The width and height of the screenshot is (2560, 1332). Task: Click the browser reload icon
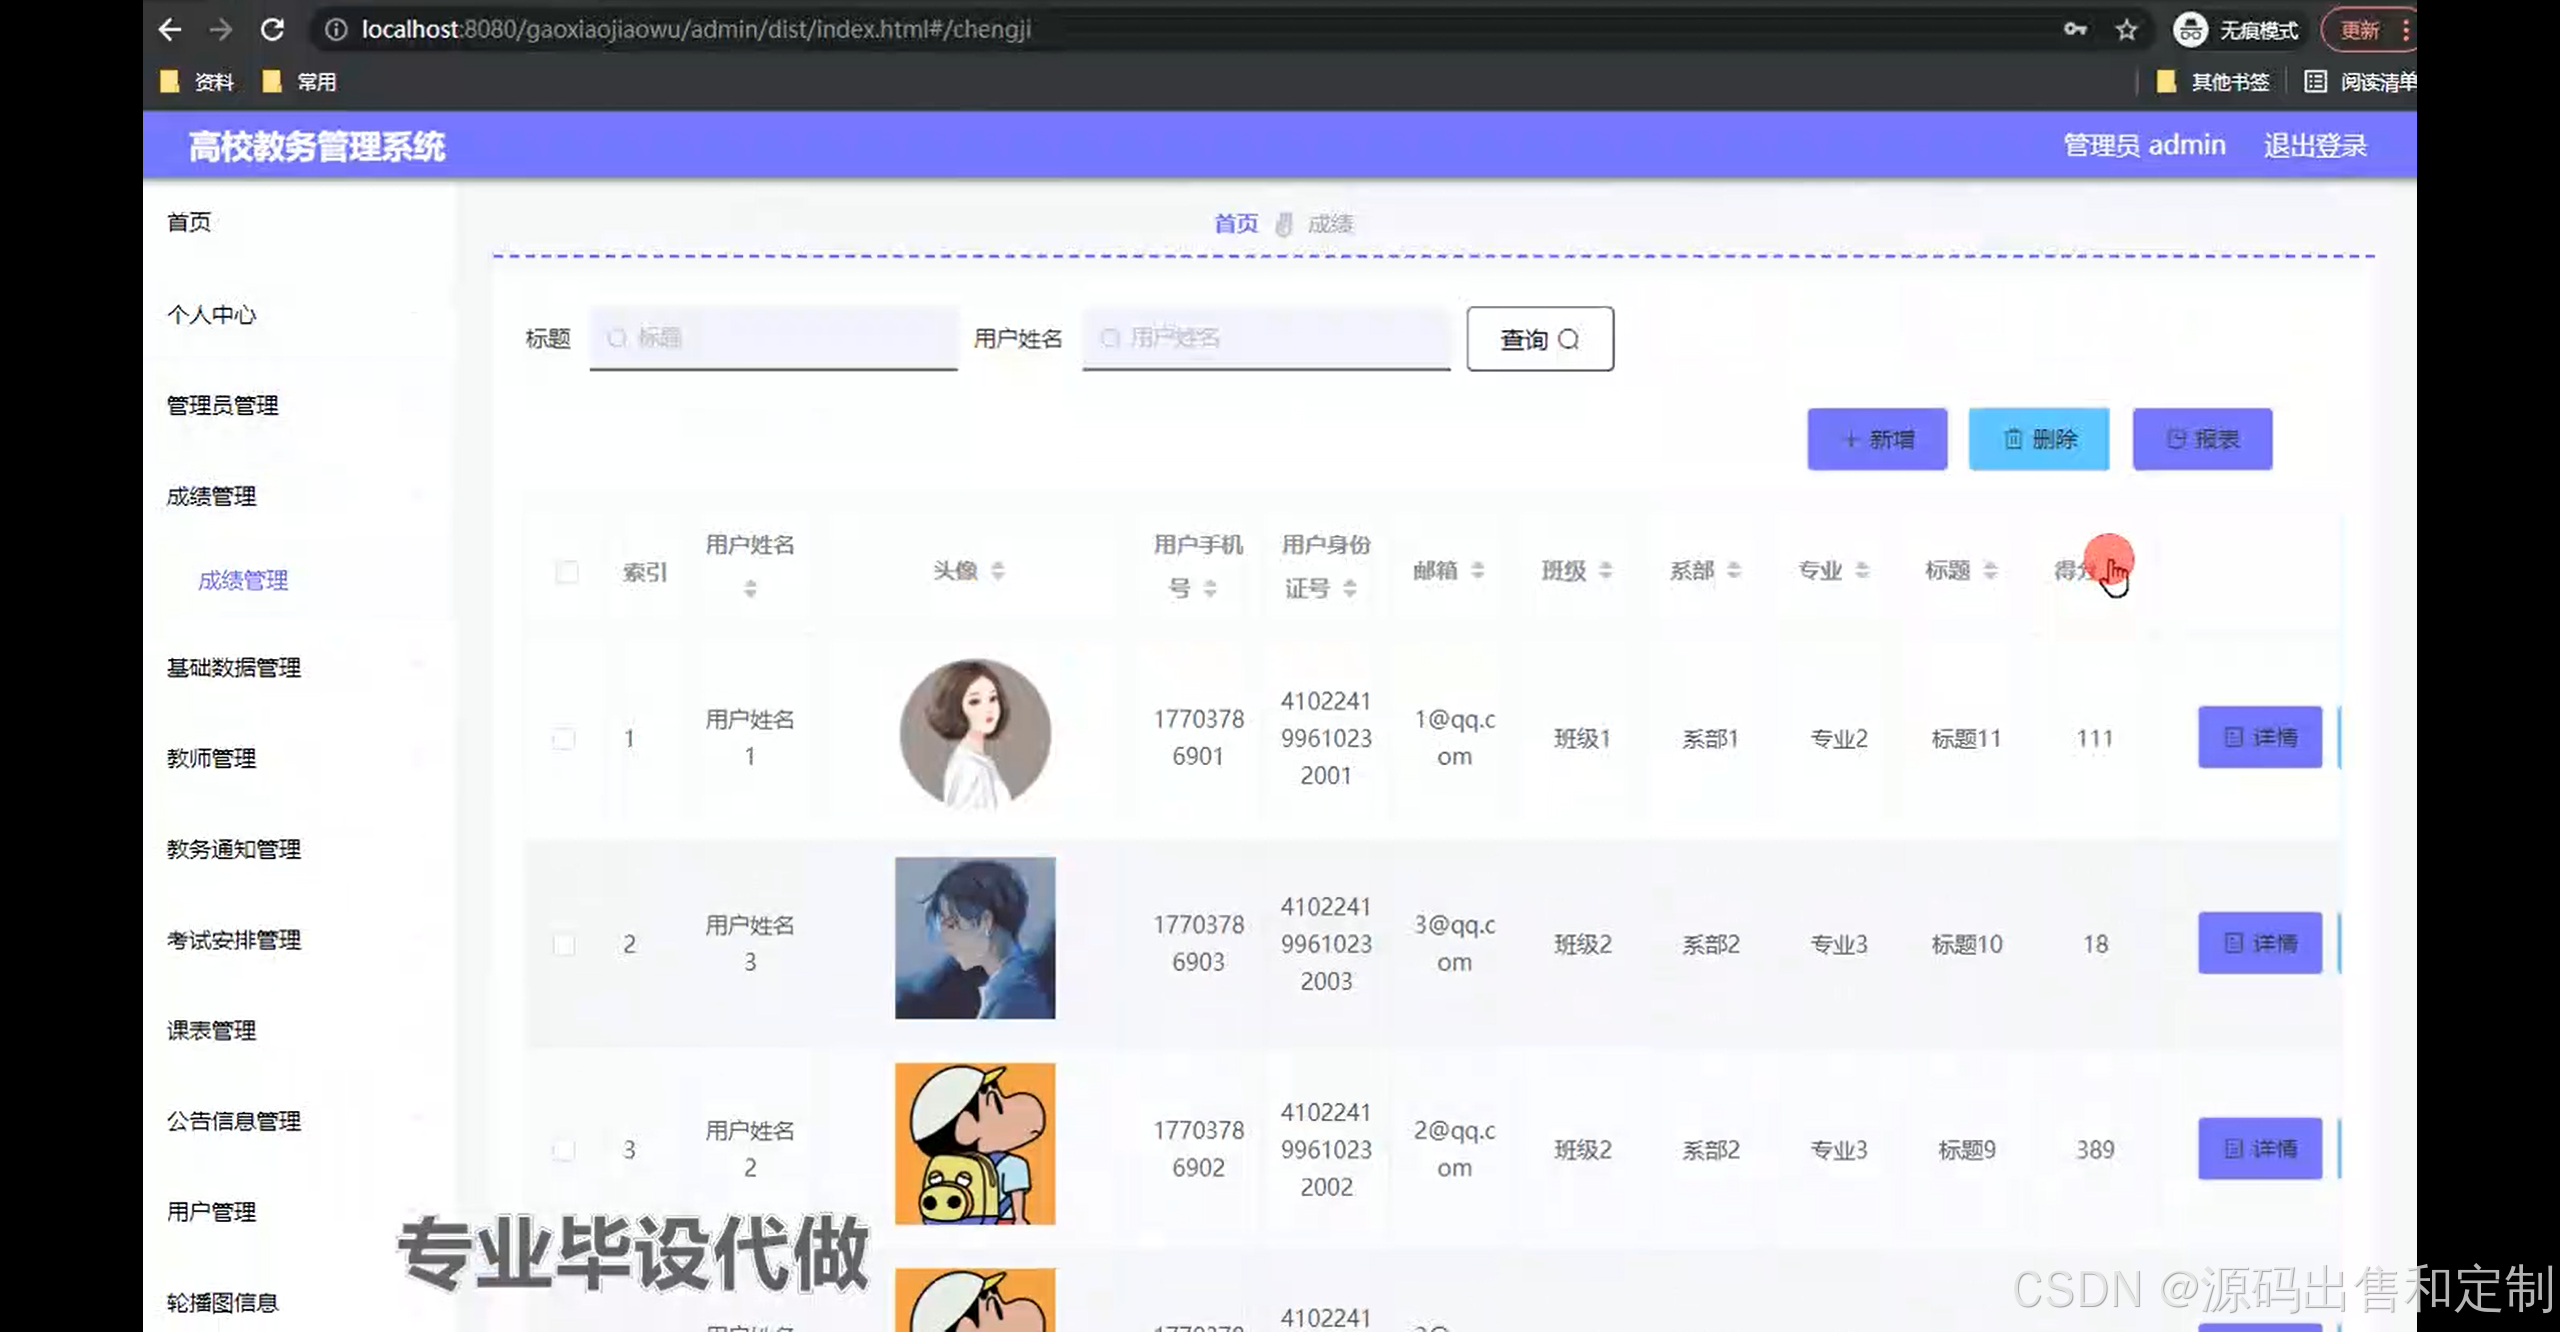pos(273,30)
